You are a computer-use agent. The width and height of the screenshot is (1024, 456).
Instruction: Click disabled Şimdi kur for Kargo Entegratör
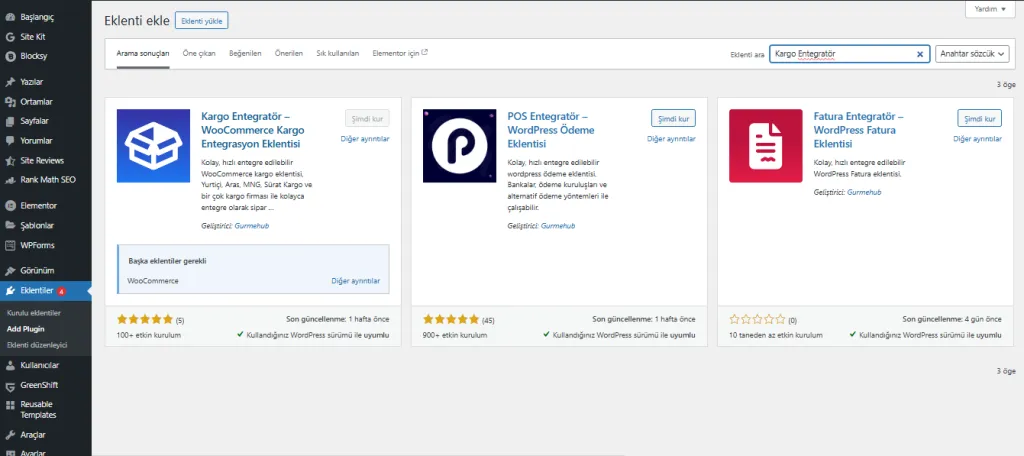[x=367, y=118]
